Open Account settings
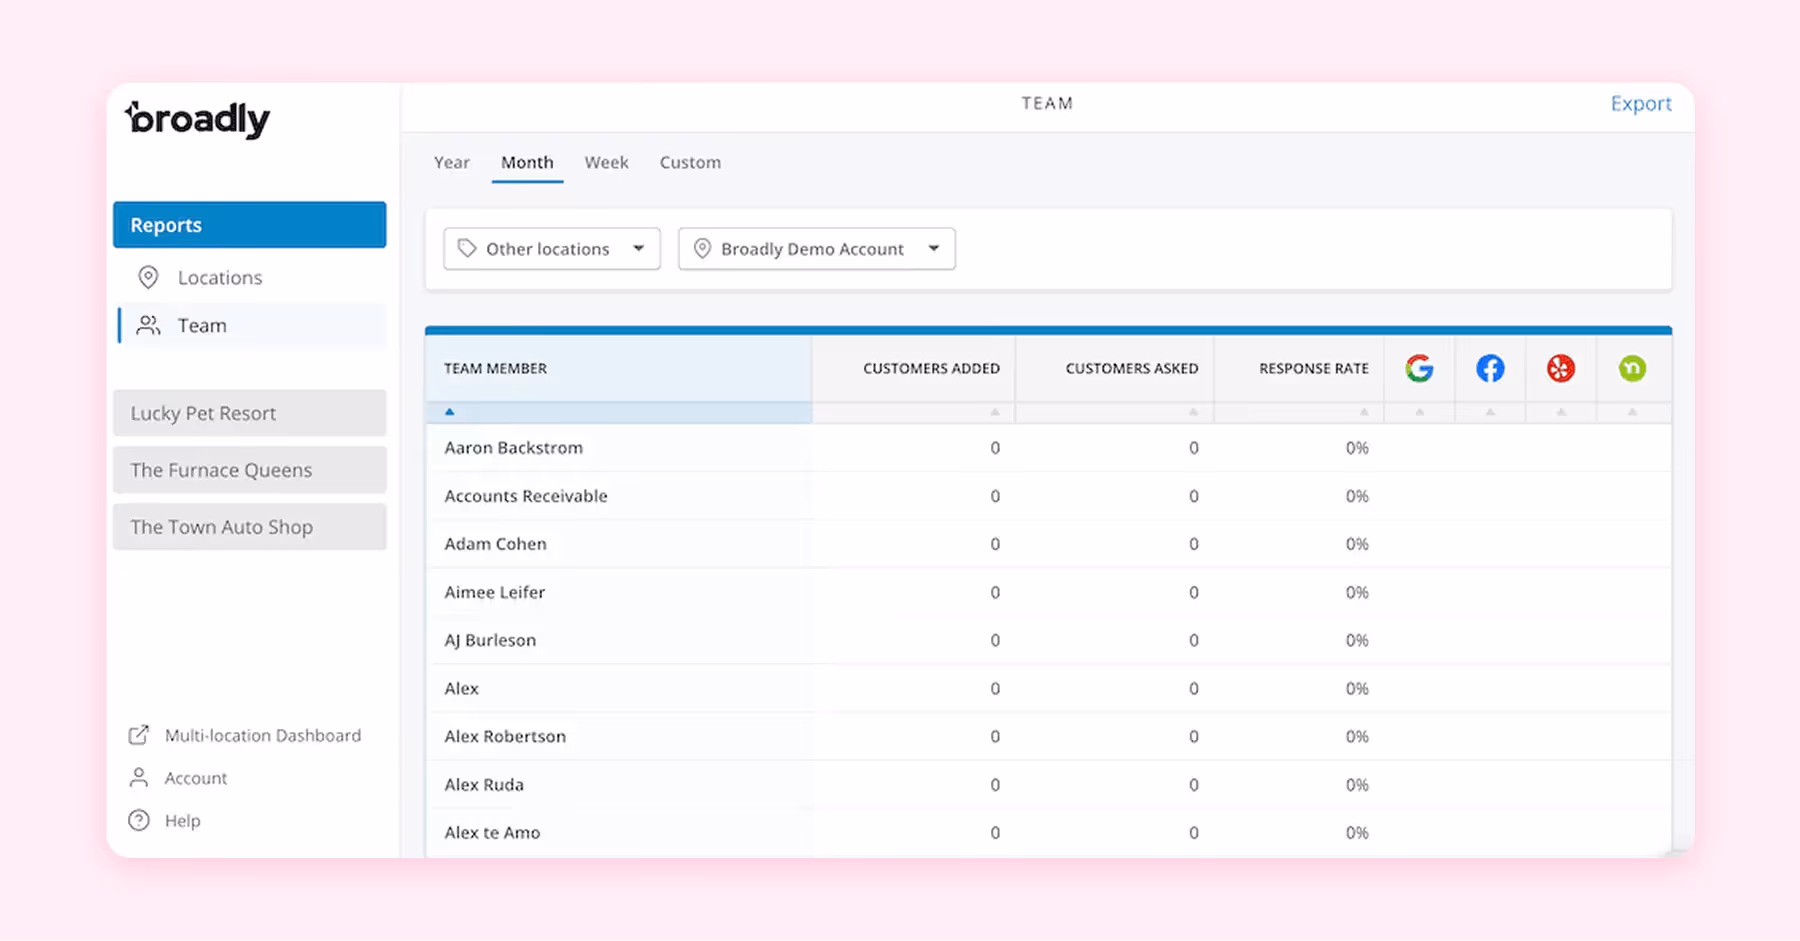 coord(178,777)
